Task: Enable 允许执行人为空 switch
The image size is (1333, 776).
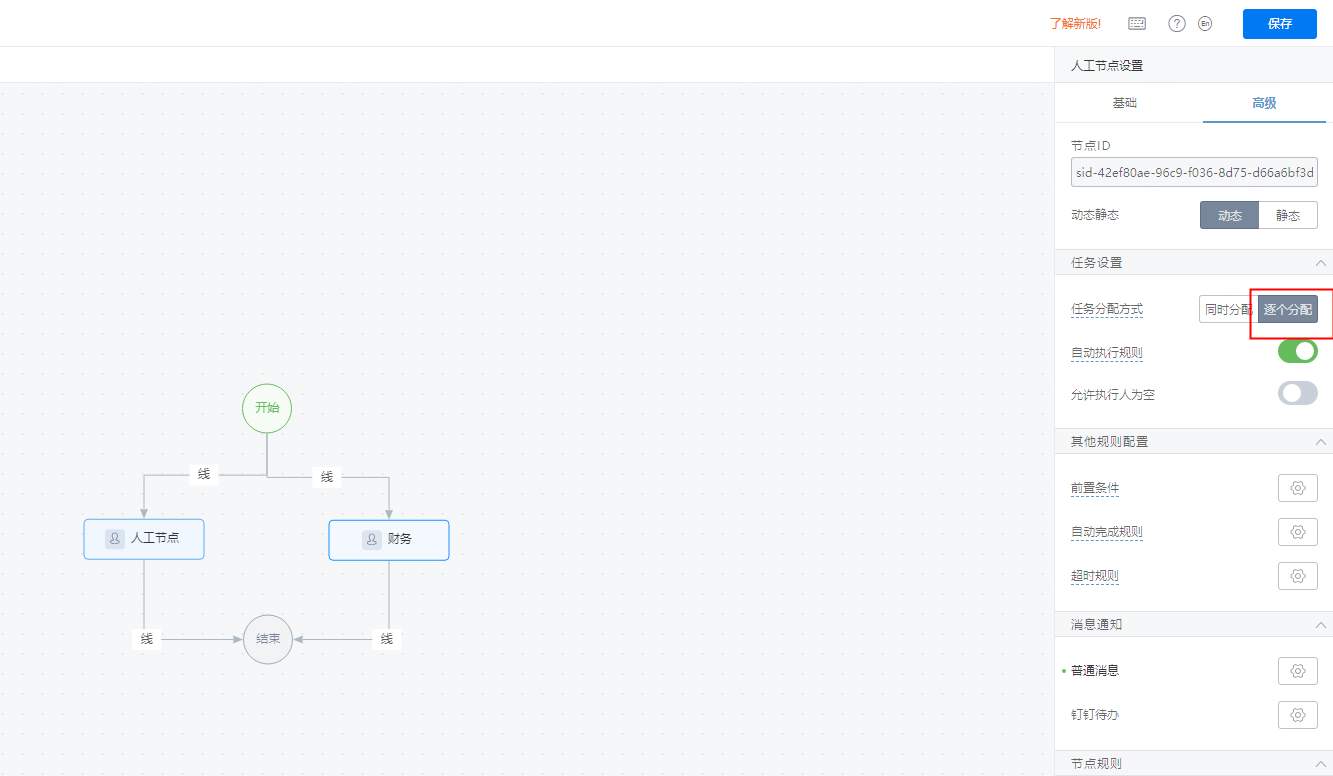Action: 1298,393
